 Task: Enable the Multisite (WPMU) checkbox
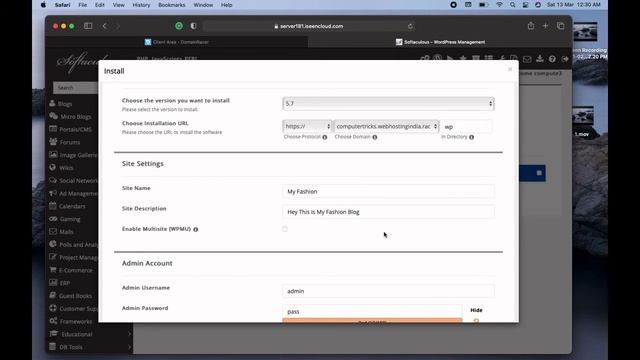click(284, 229)
